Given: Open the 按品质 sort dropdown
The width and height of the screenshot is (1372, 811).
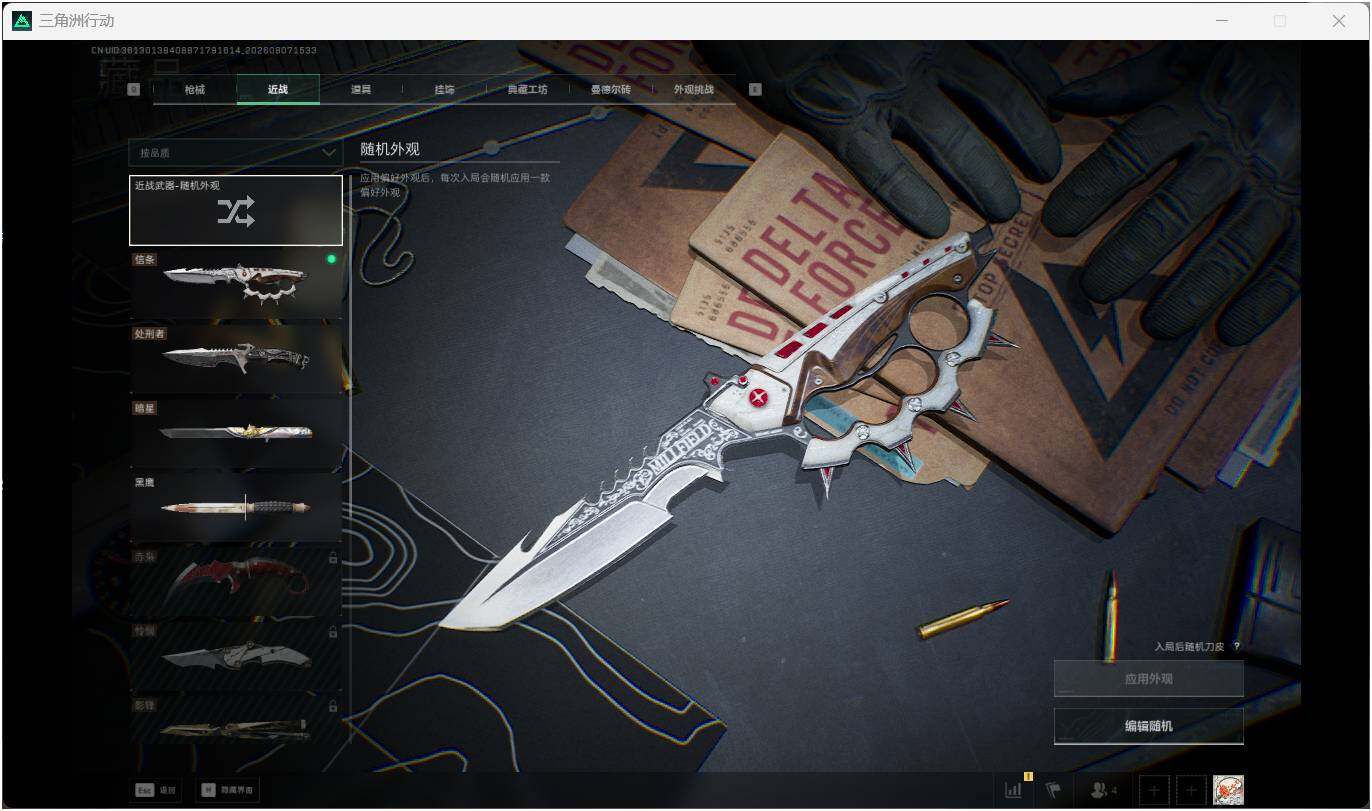Looking at the screenshot, I should coord(236,153).
